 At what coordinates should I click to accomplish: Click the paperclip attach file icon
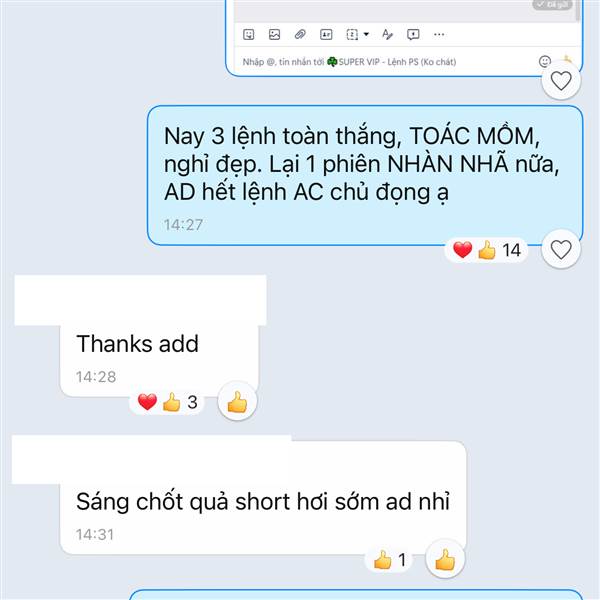300,34
